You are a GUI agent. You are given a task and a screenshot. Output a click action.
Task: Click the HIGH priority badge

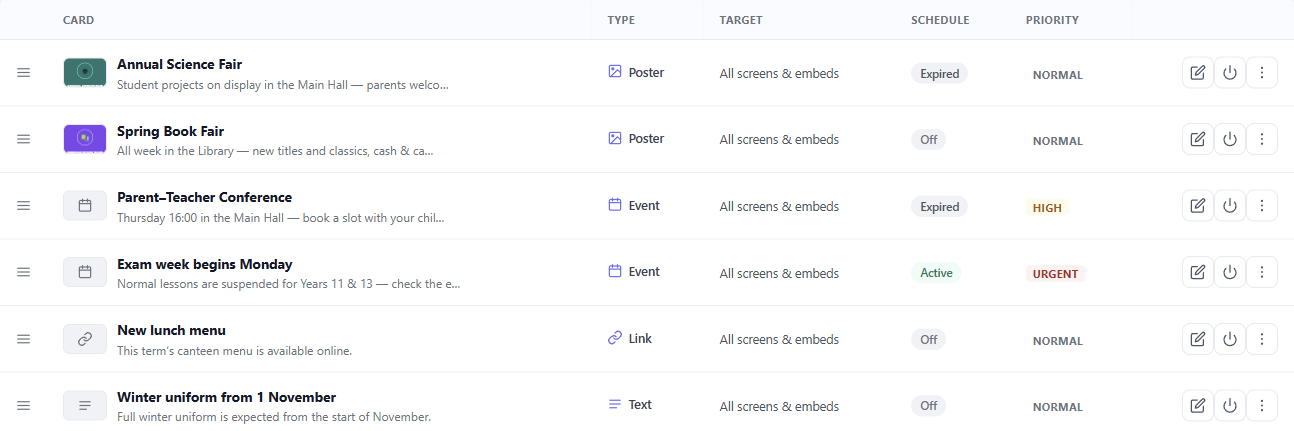(1047, 208)
